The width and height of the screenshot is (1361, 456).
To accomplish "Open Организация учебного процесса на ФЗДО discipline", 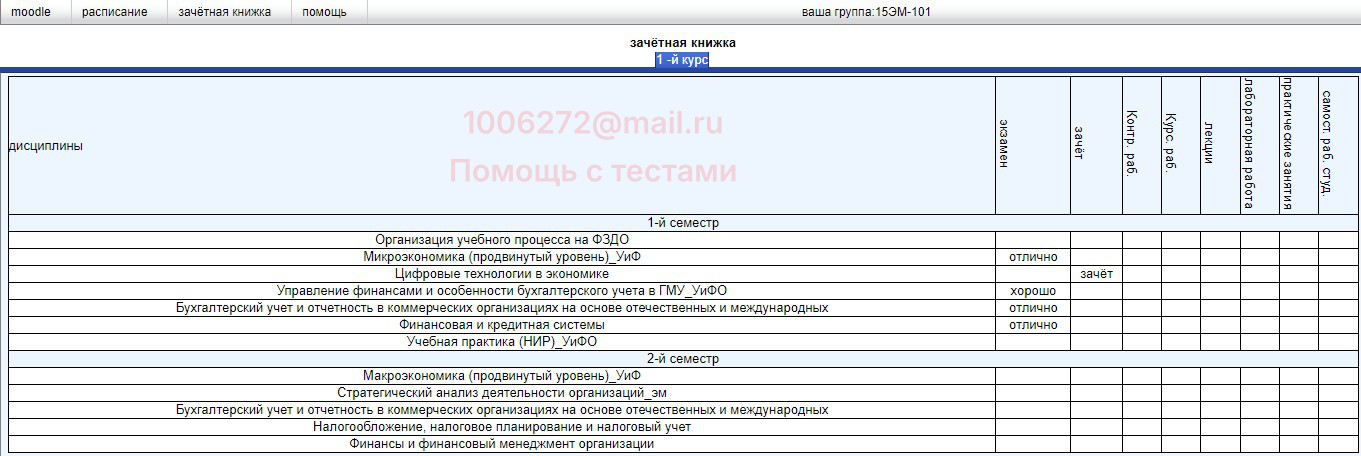I will point(502,240).
